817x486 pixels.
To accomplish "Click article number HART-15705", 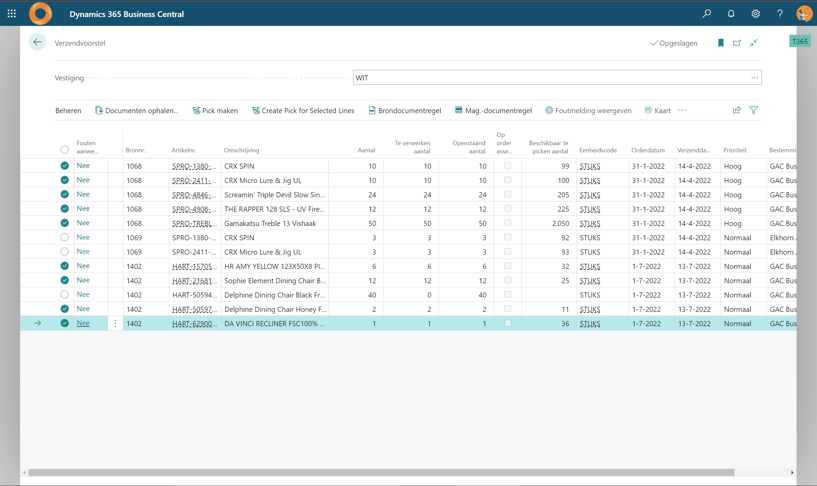I will (x=194, y=266).
